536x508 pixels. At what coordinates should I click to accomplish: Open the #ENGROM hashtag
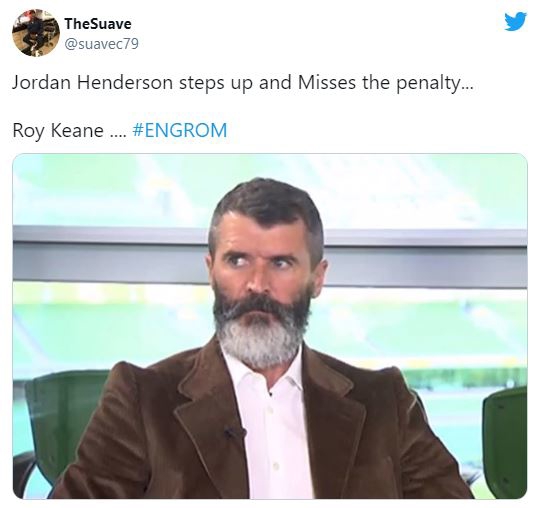(179, 130)
